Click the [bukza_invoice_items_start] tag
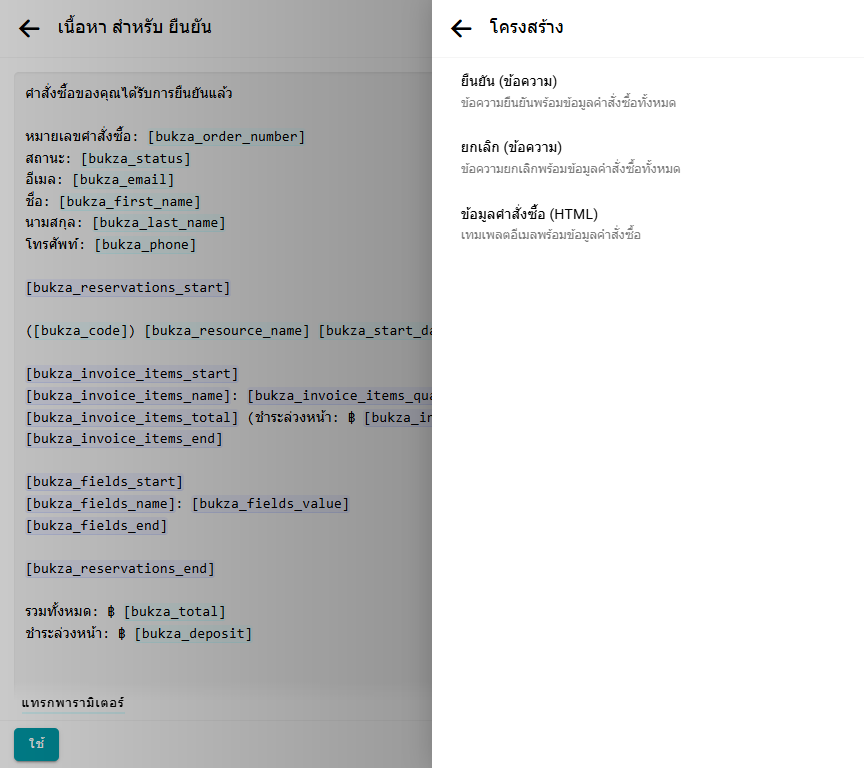 tap(132, 374)
